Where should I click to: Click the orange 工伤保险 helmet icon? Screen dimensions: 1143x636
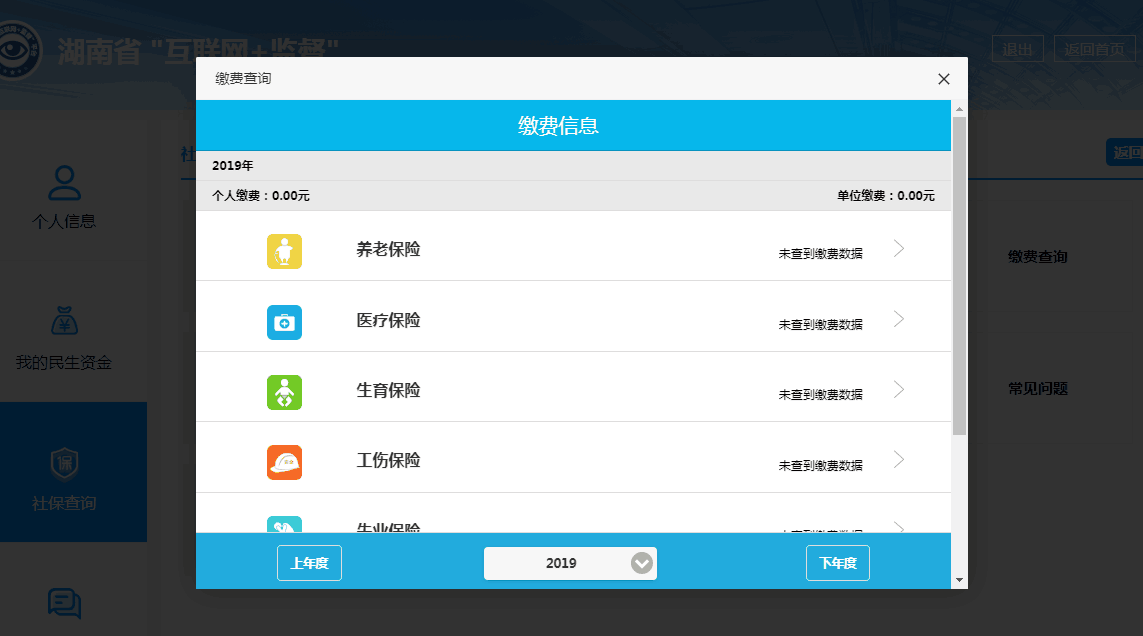284,462
